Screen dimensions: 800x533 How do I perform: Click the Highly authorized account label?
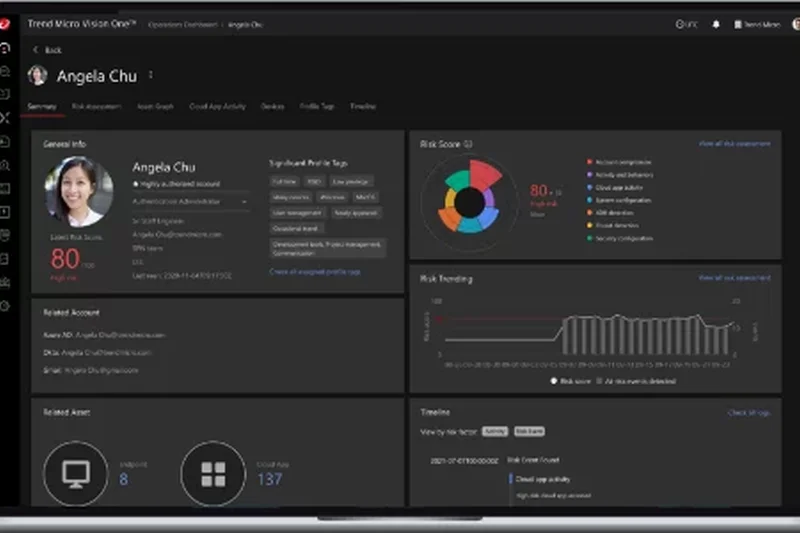click(x=177, y=184)
